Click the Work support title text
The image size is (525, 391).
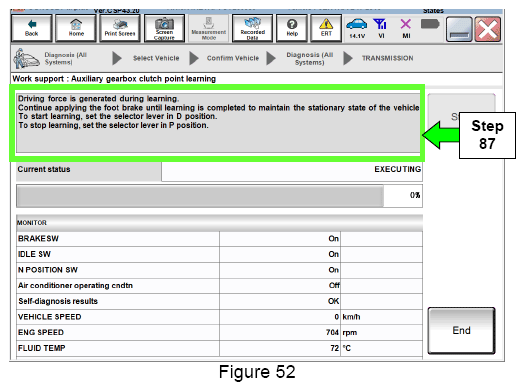click(x=114, y=79)
